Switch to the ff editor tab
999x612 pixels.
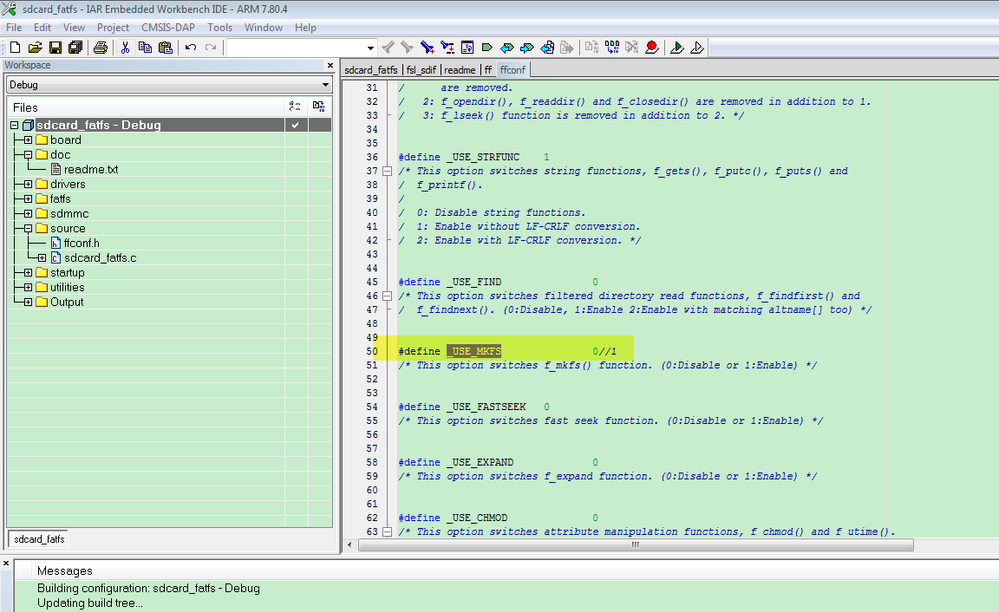(x=487, y=70)
